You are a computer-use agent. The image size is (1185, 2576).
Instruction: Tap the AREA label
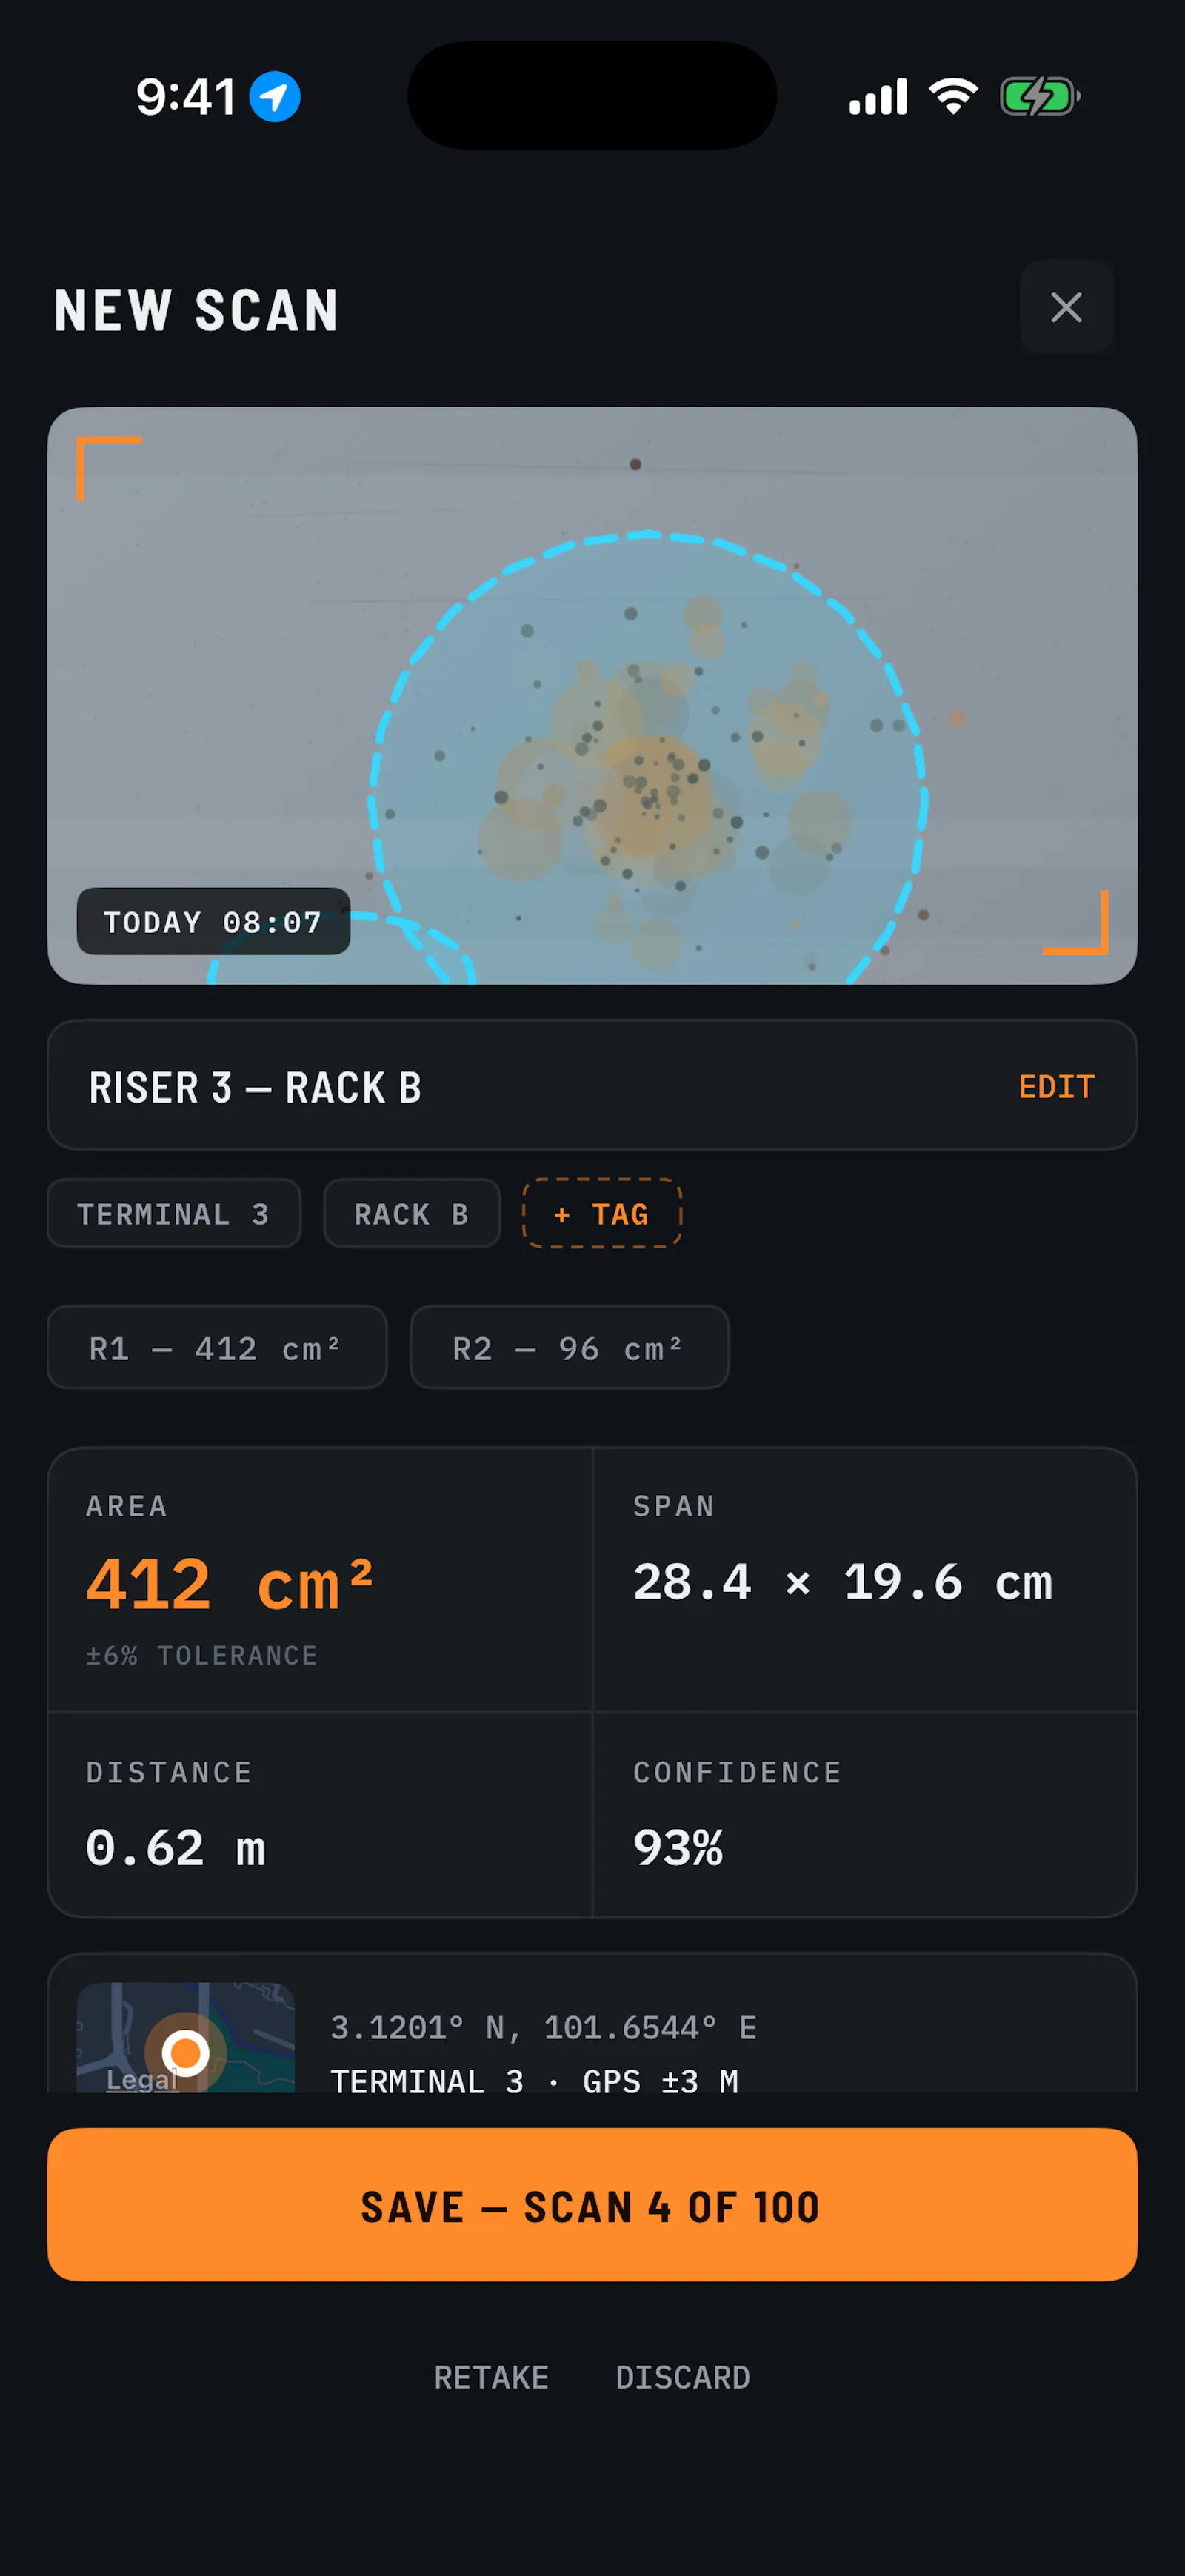pyautogui.click(x=127, y=1506)
